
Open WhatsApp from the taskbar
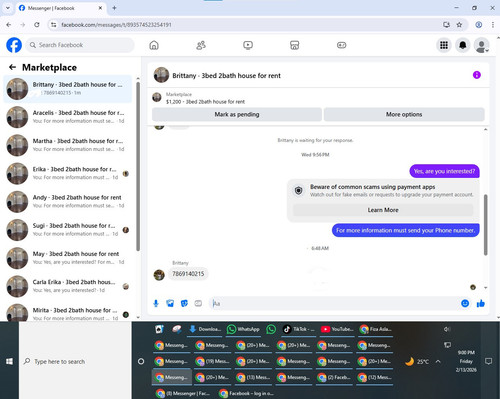[x=243, y=329]
